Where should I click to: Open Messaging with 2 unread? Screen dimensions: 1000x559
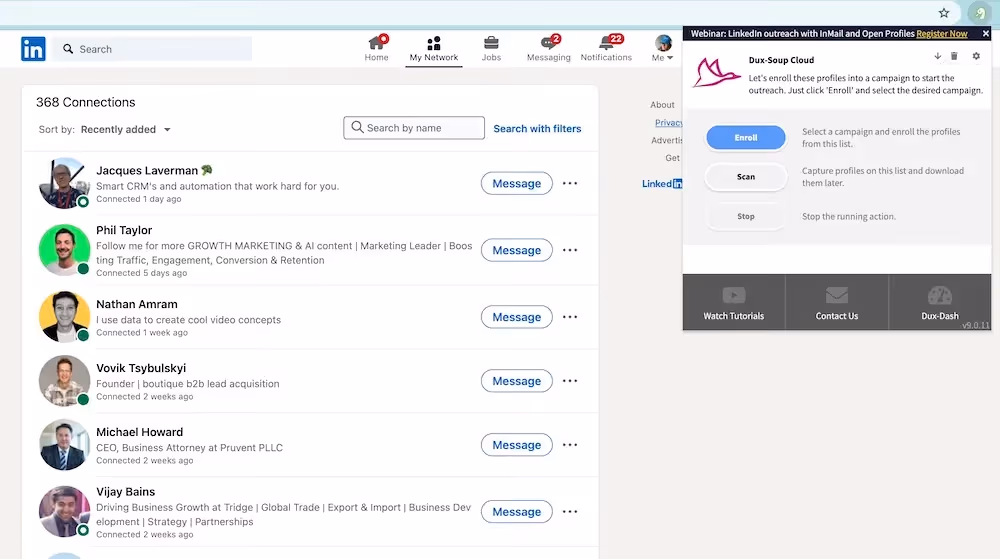[548, 48]
